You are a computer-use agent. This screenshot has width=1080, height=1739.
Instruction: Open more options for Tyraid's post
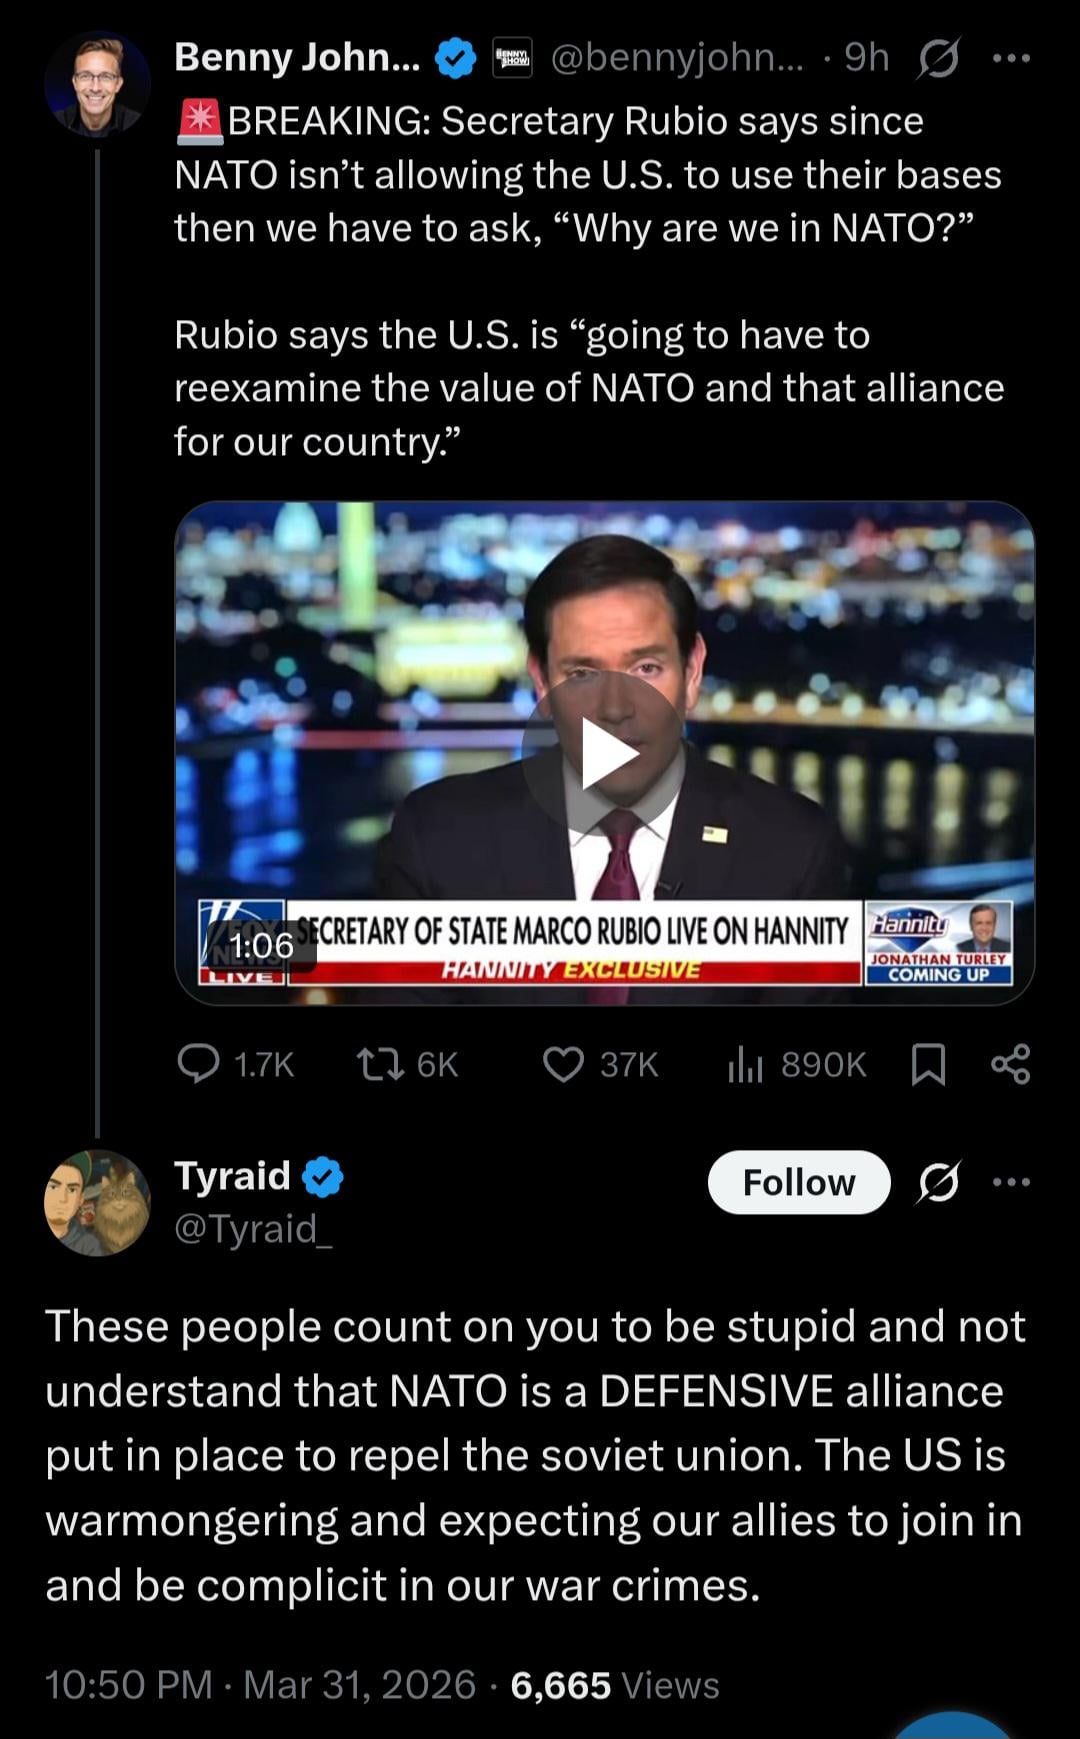[x=1011, y=1182]
